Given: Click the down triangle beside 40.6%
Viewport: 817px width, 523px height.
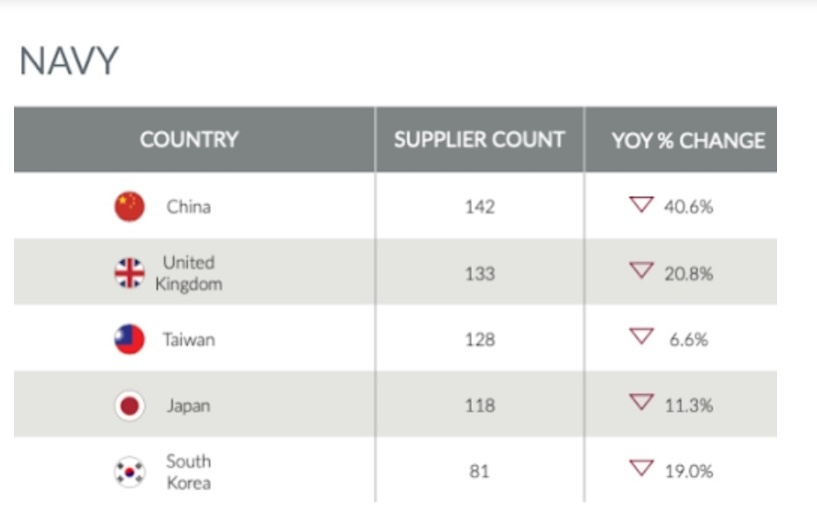Looking at the screenshot, I should pos(641,204).
